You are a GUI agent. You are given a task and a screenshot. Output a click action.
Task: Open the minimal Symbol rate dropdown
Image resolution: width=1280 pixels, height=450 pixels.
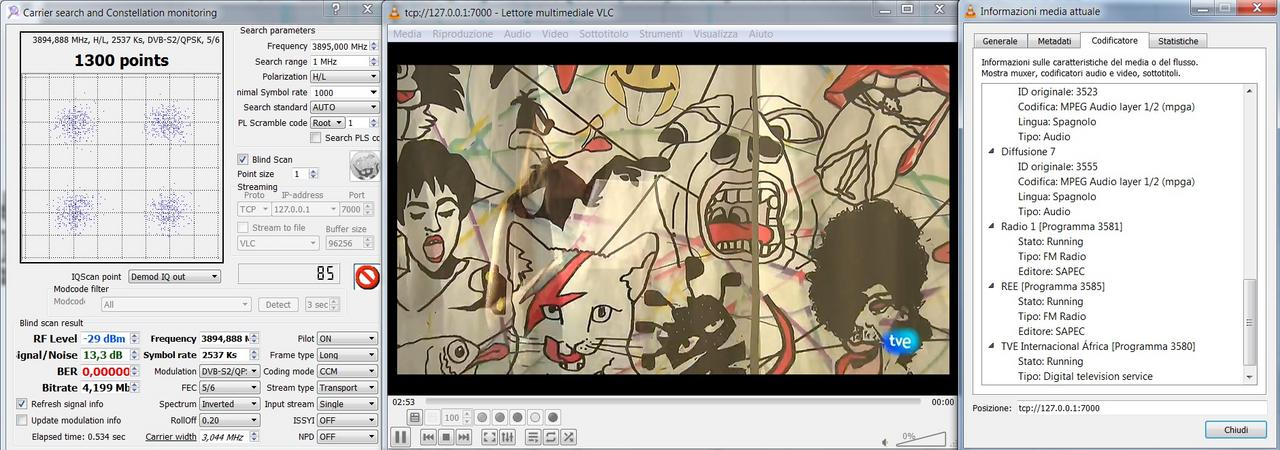coord(344,92)
